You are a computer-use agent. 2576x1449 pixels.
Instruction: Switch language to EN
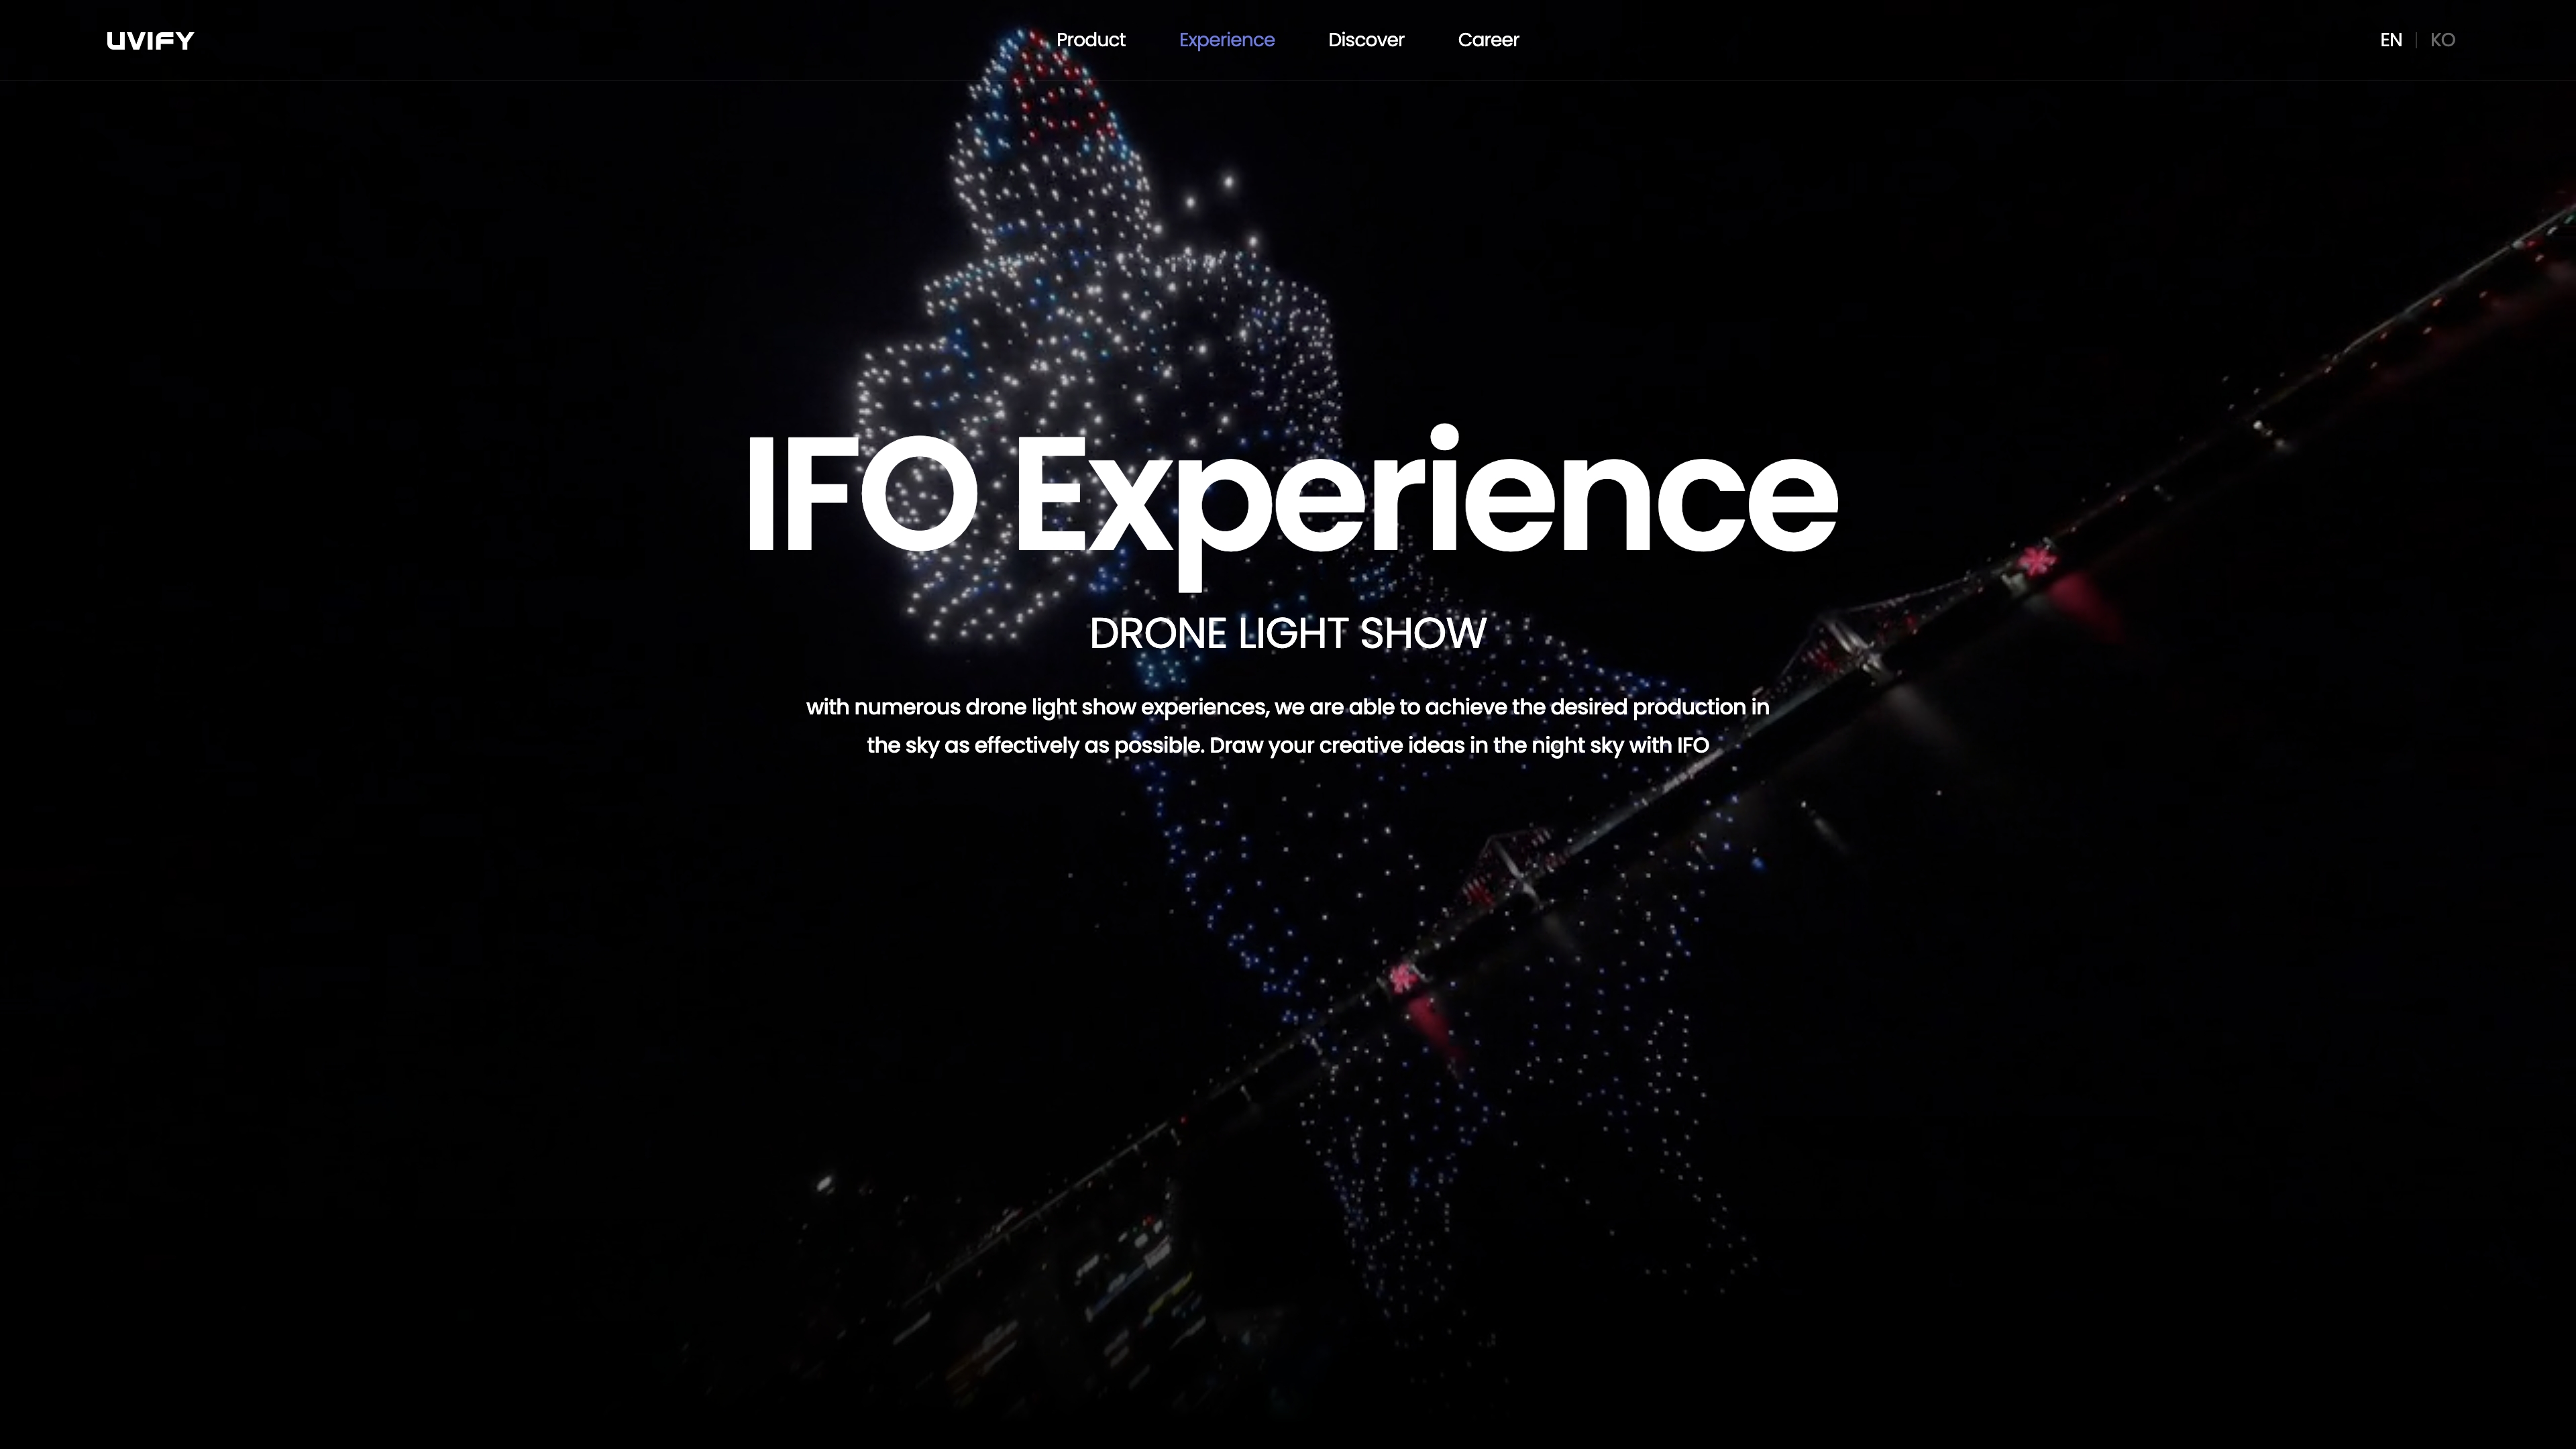pyautogui.click(x=2390, y=40)
